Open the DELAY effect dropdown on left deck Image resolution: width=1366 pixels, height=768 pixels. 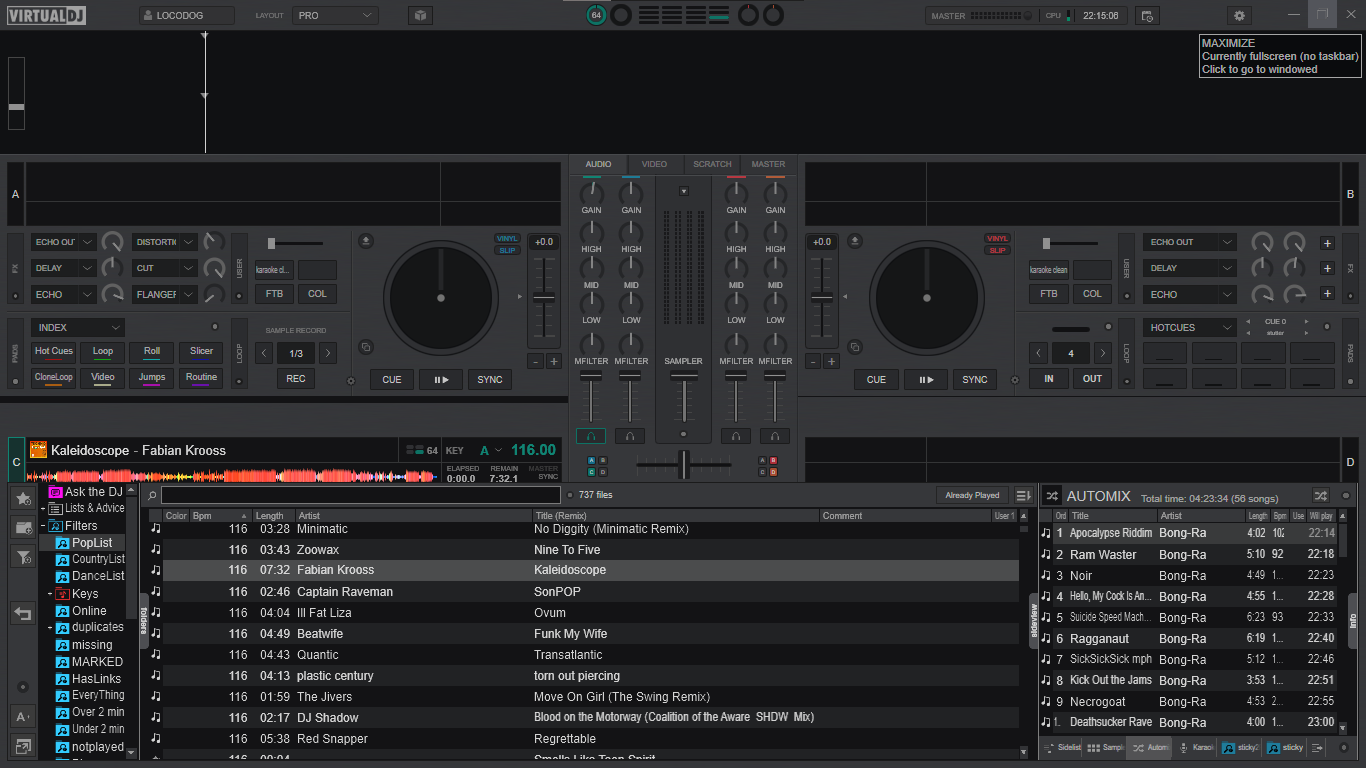click(x=64, y=268)
